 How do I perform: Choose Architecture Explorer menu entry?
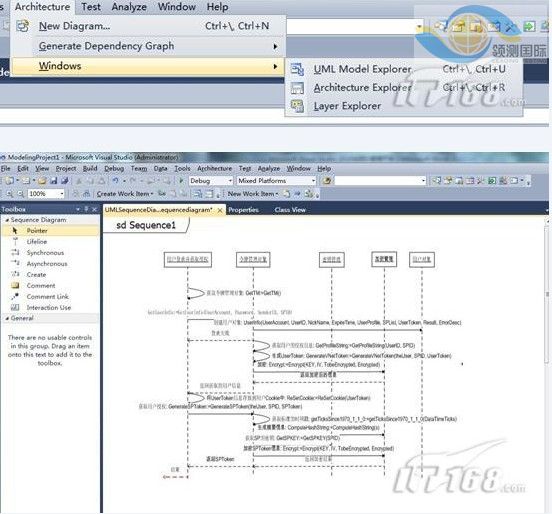point(403,87)
